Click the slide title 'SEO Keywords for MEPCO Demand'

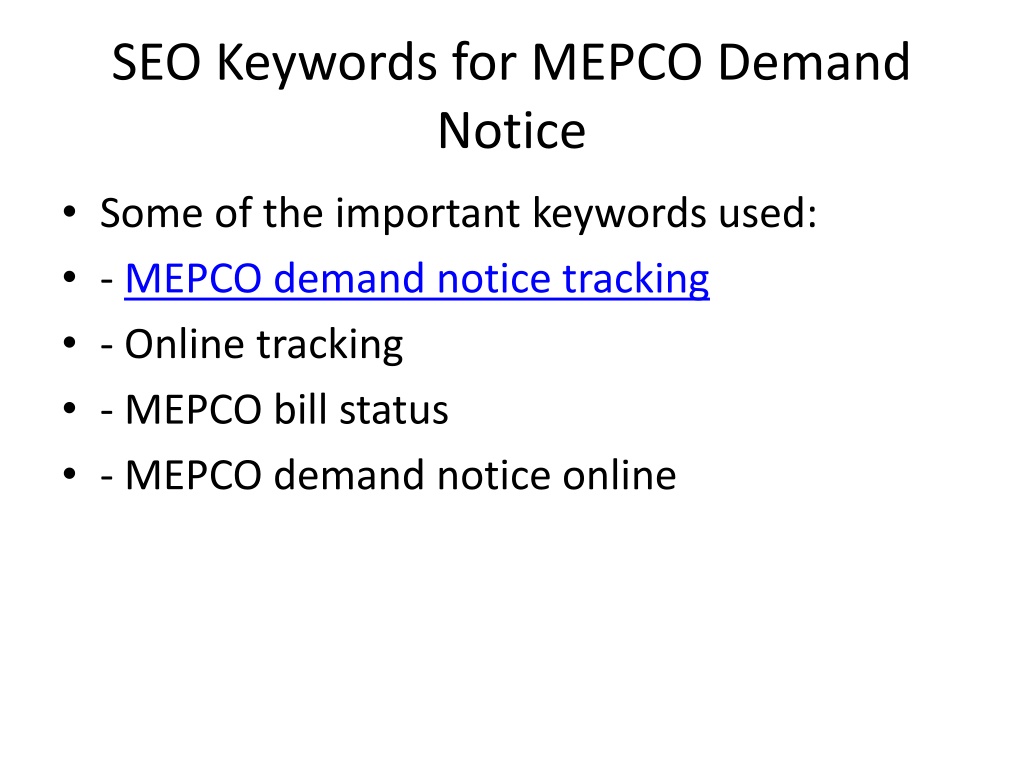[511, 63]
